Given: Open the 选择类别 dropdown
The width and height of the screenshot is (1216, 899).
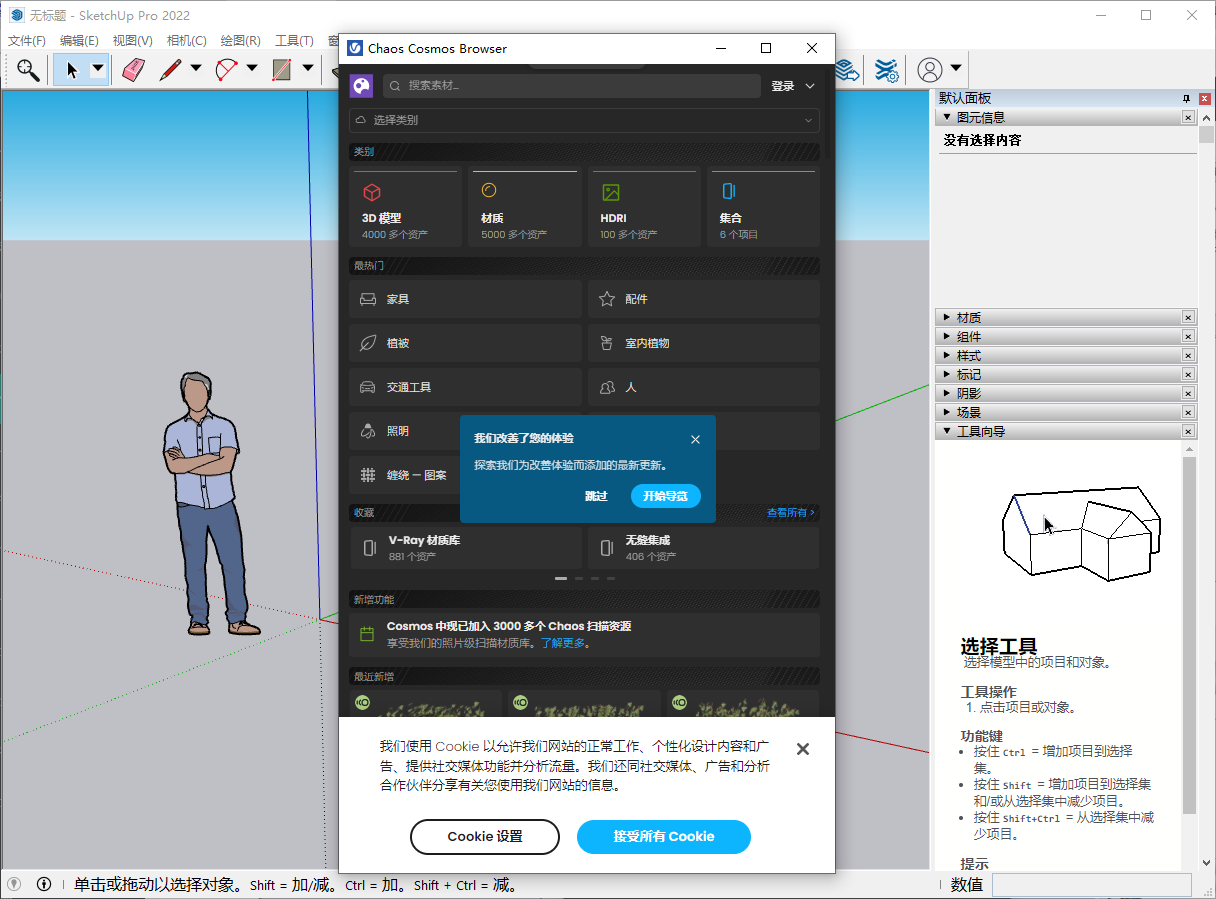Looking at the screenshot, I should pyautogui.click(x=584, y=119).
